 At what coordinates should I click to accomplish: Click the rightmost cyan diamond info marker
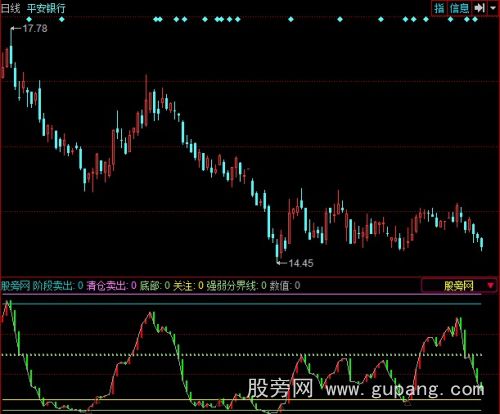(475, 19)
